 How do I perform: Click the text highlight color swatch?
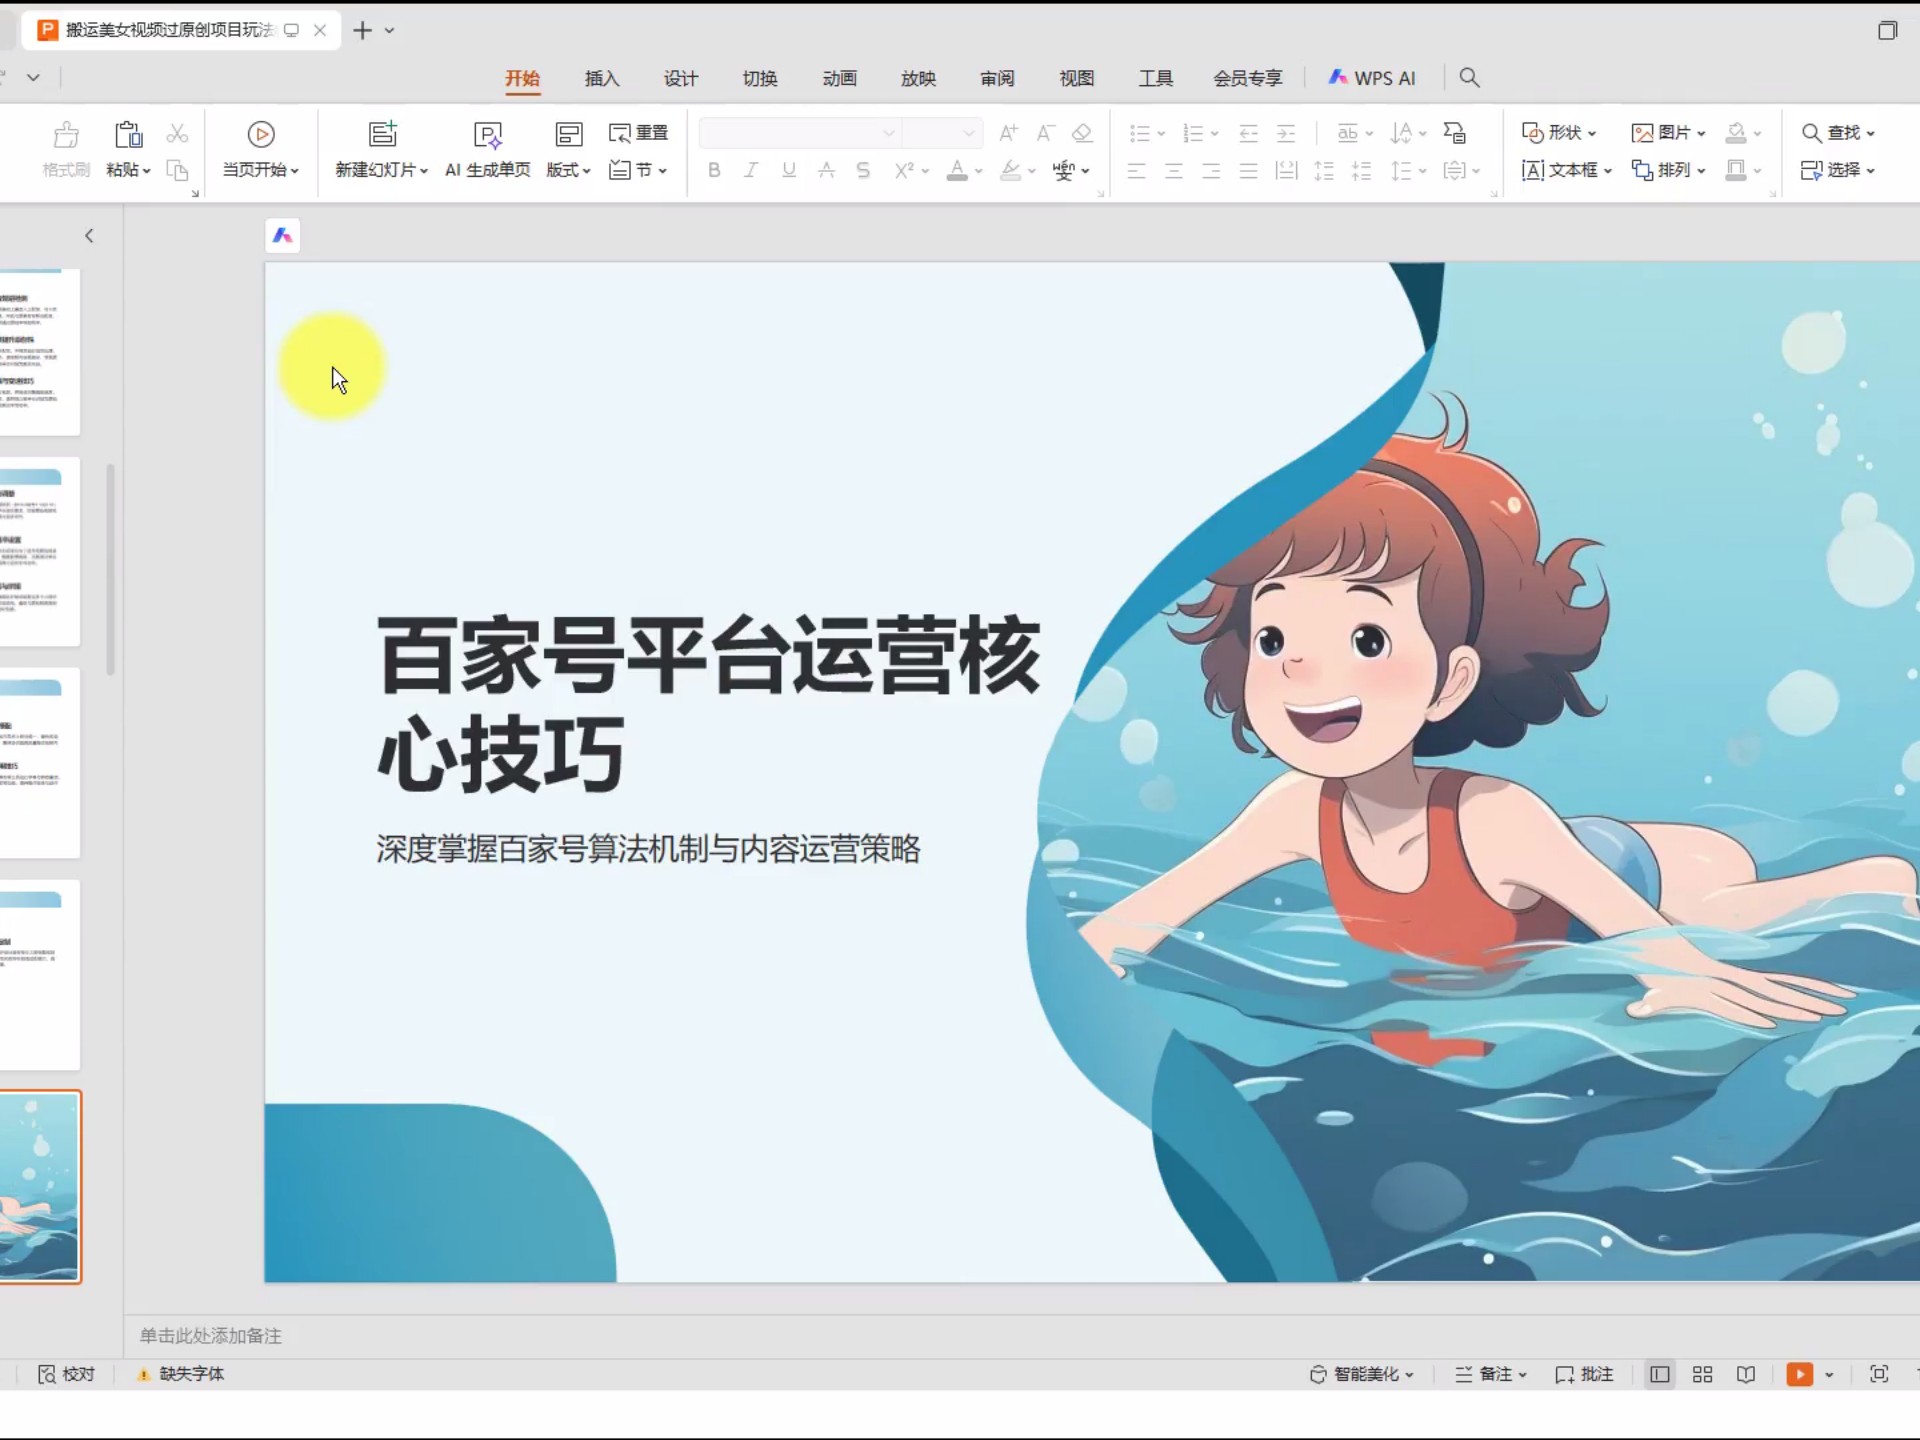click(x=1011, y=170)
